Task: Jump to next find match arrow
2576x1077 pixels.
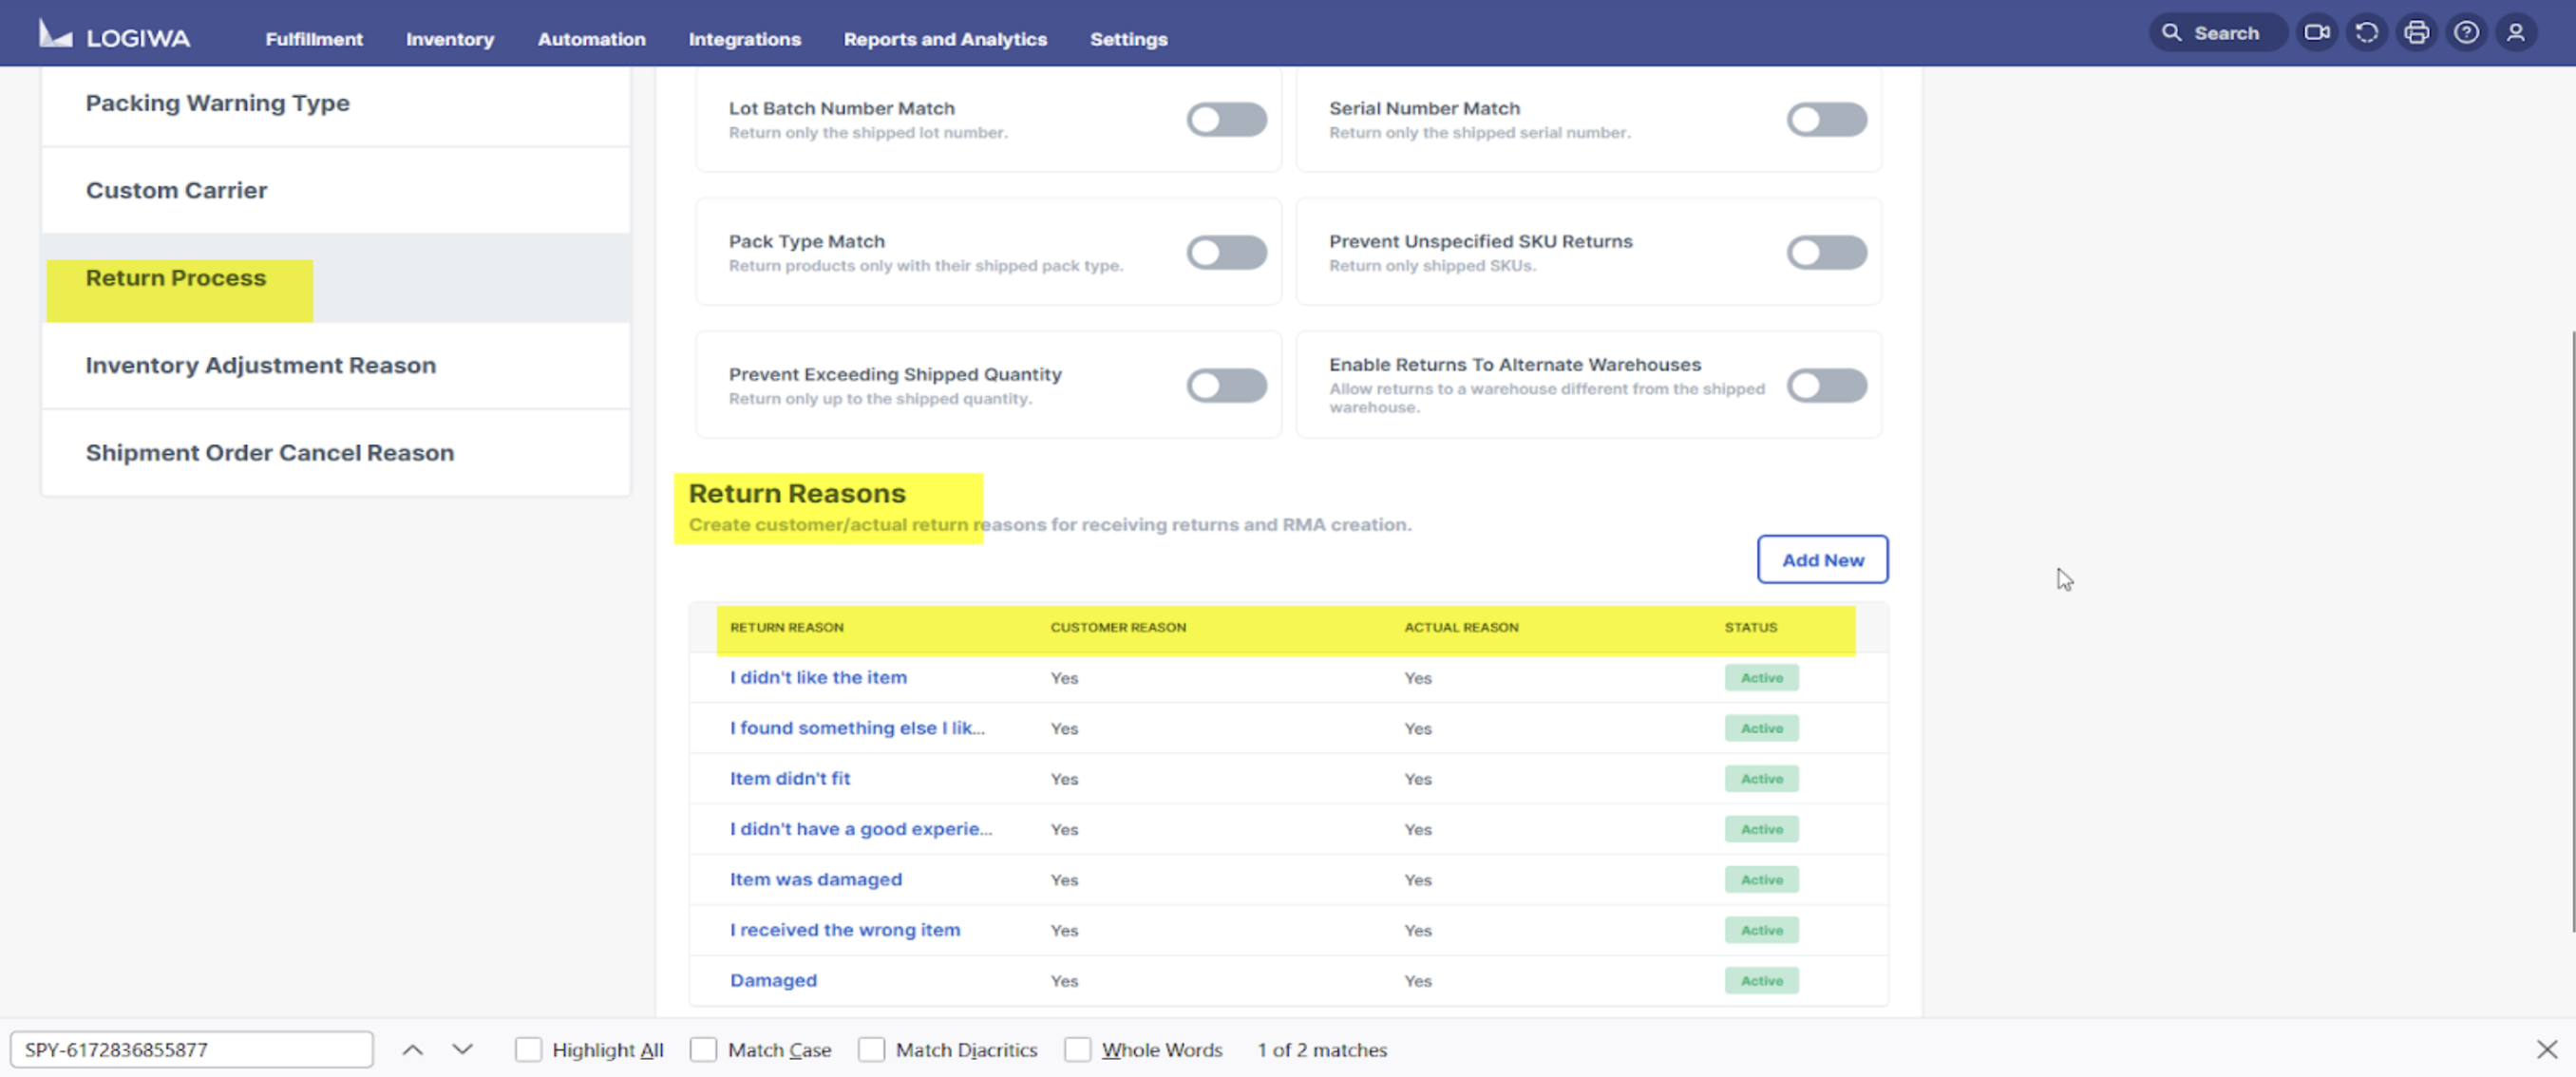Action: click(462, 1050)
